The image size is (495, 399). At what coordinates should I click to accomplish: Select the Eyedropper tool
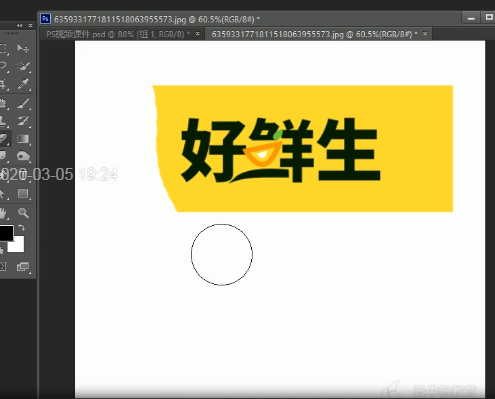(x=23, y=84)
